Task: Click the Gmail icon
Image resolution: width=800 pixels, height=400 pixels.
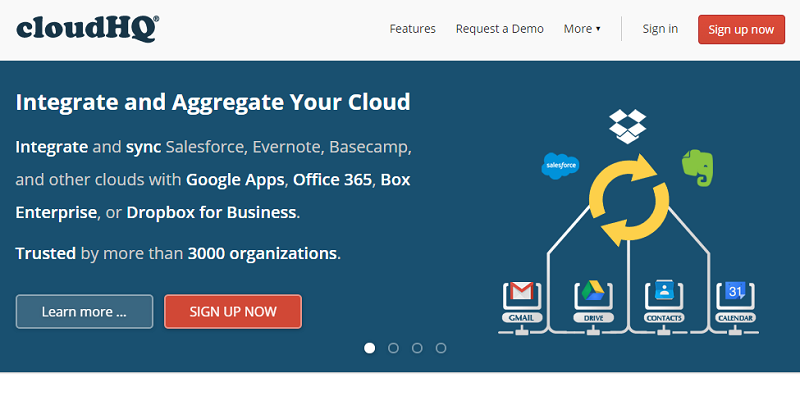Action: tap(521, 292)
